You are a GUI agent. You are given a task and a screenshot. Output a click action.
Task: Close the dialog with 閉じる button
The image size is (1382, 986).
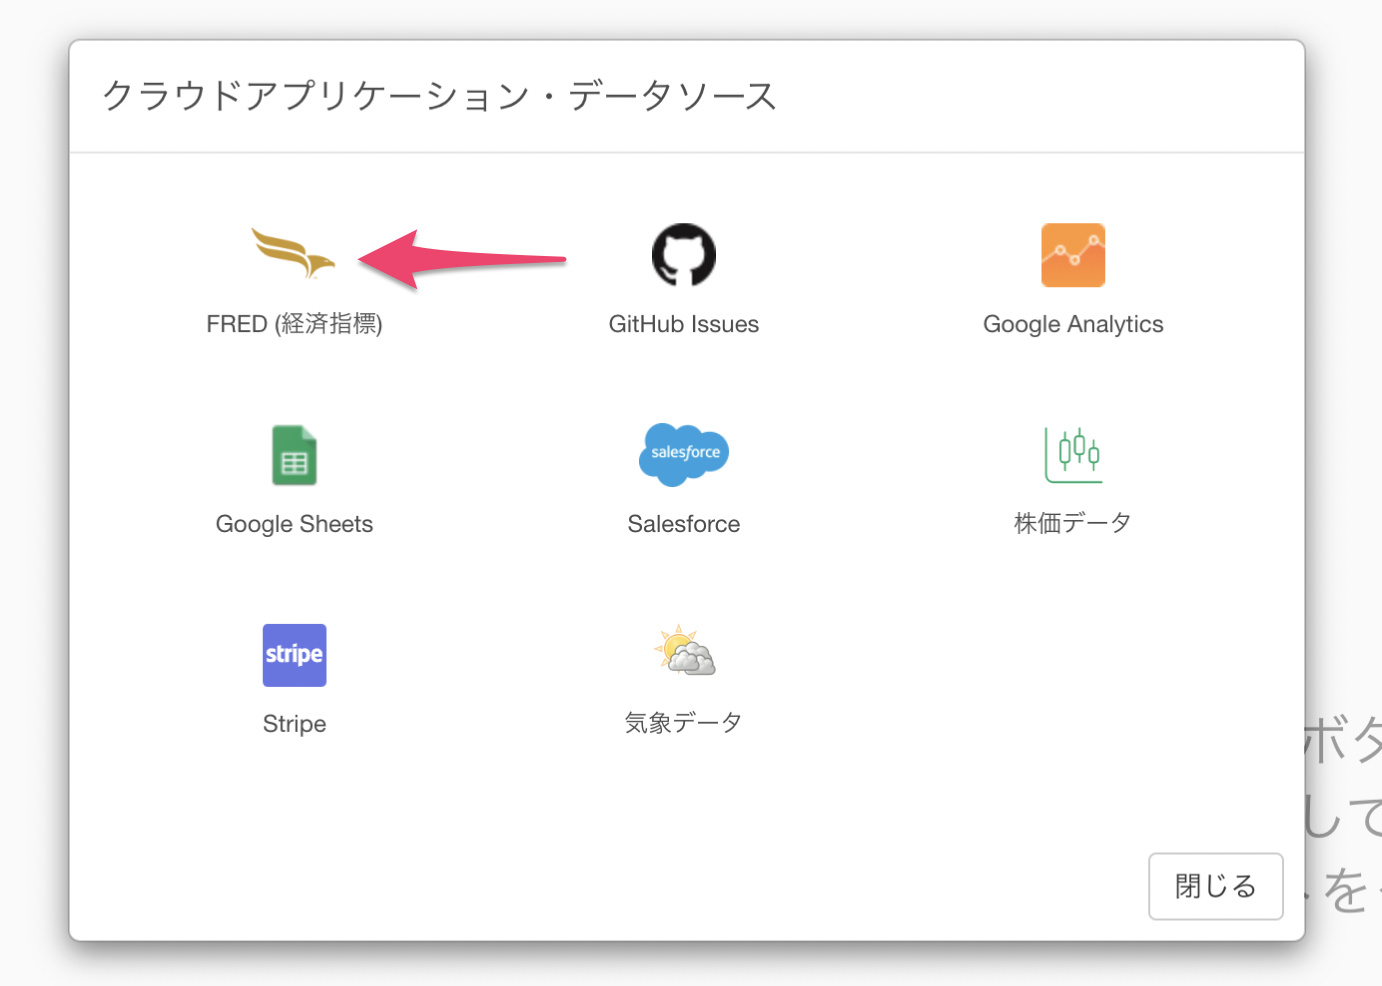pyautogui.click(x=1215, y=886)
